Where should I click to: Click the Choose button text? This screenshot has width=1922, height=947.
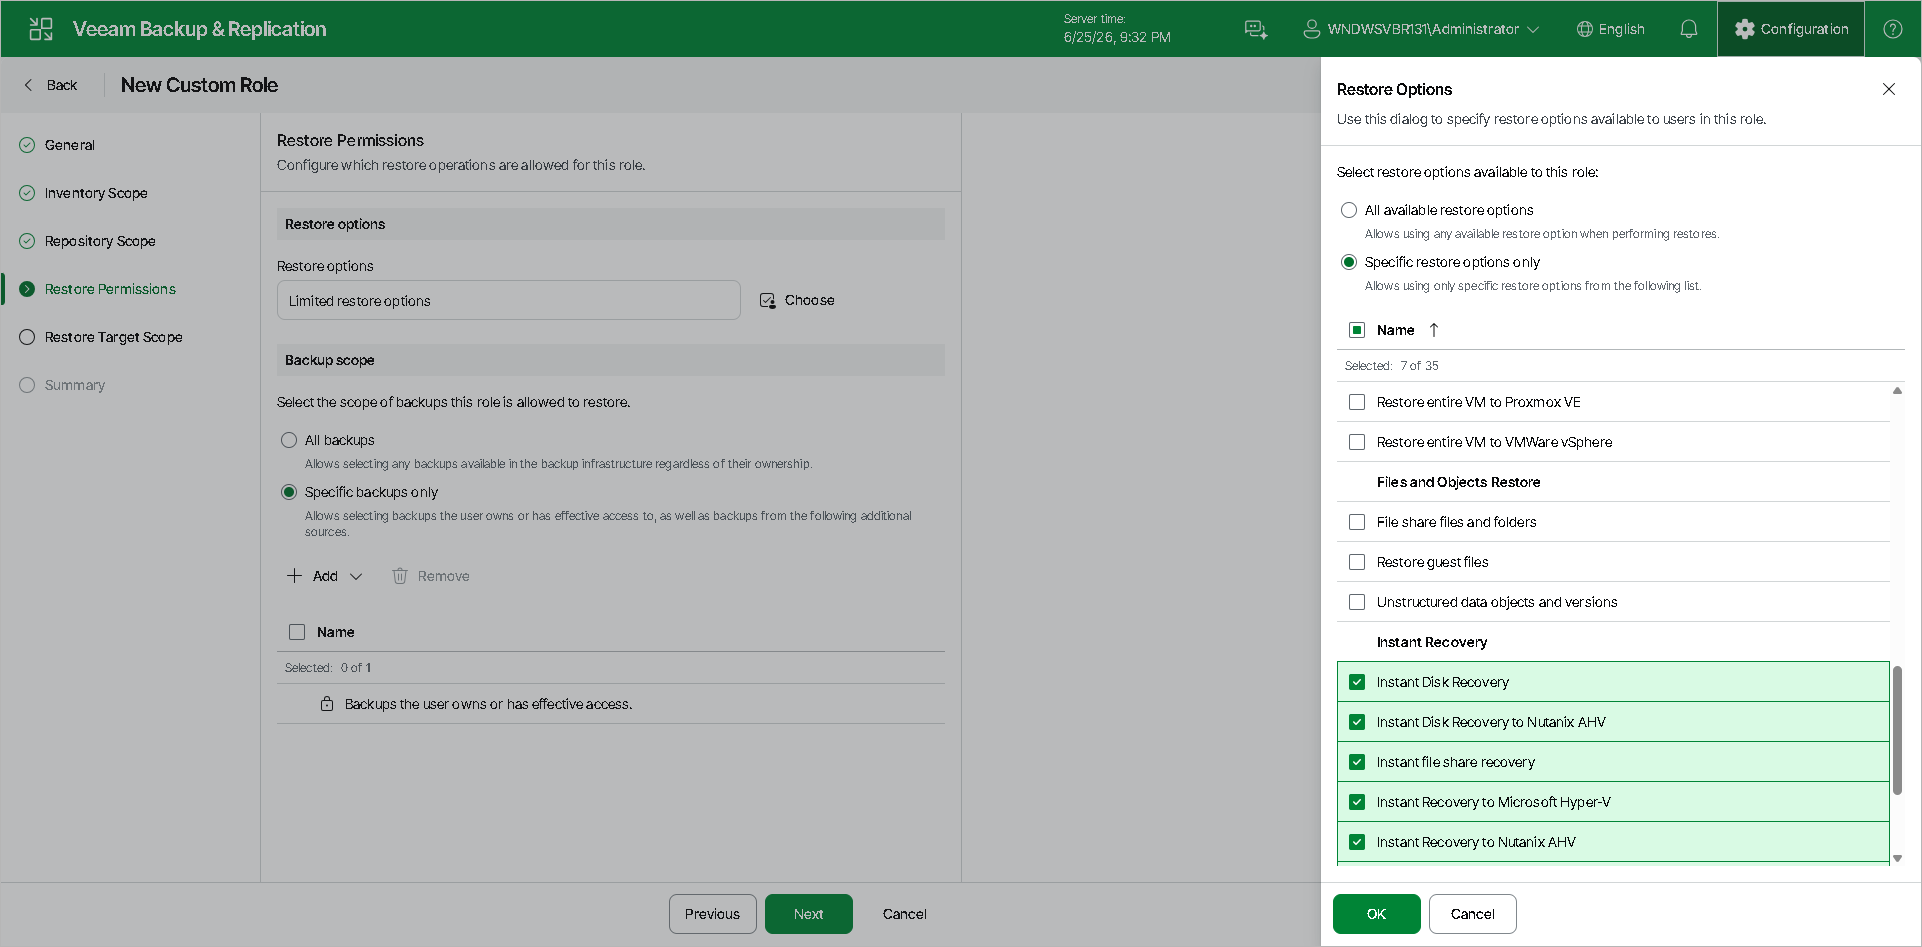[809, 300]
